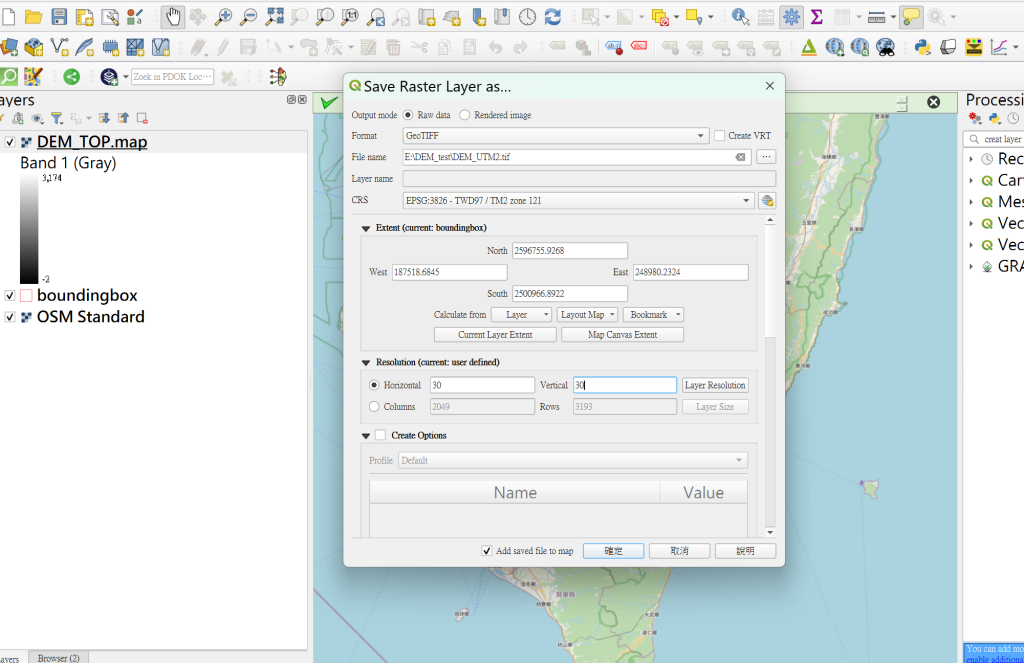Image resolution: width=1024 pixels, height=663 pixels.
Task: Select the Columns resolution radio button
Action: (374, 406)
